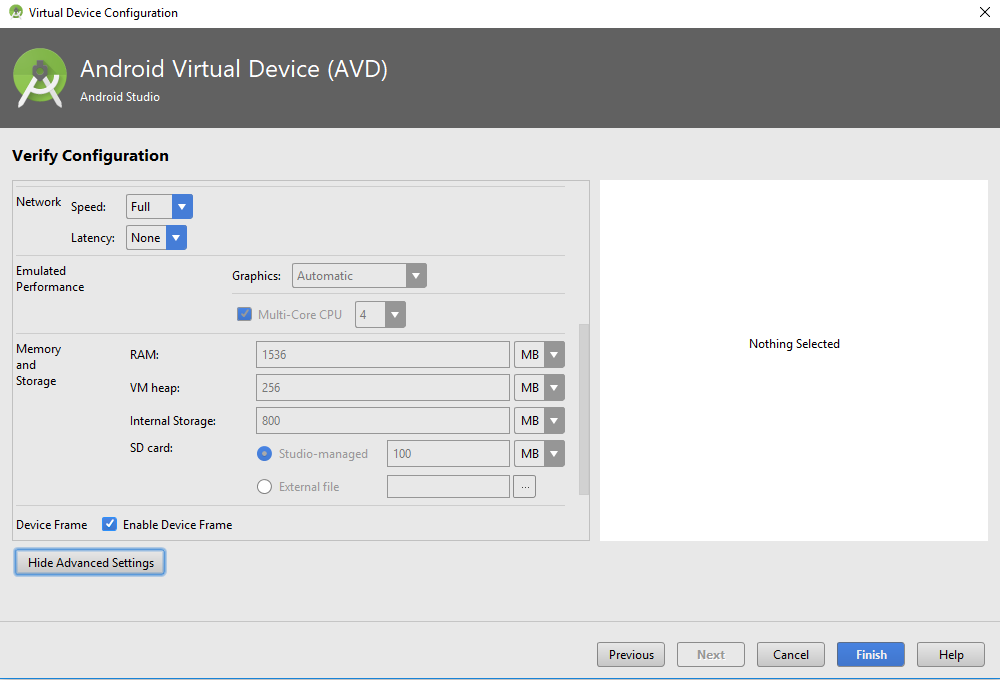Click the VM heap input field
This screenshot has width=1000, height=680.
[383, 388]
